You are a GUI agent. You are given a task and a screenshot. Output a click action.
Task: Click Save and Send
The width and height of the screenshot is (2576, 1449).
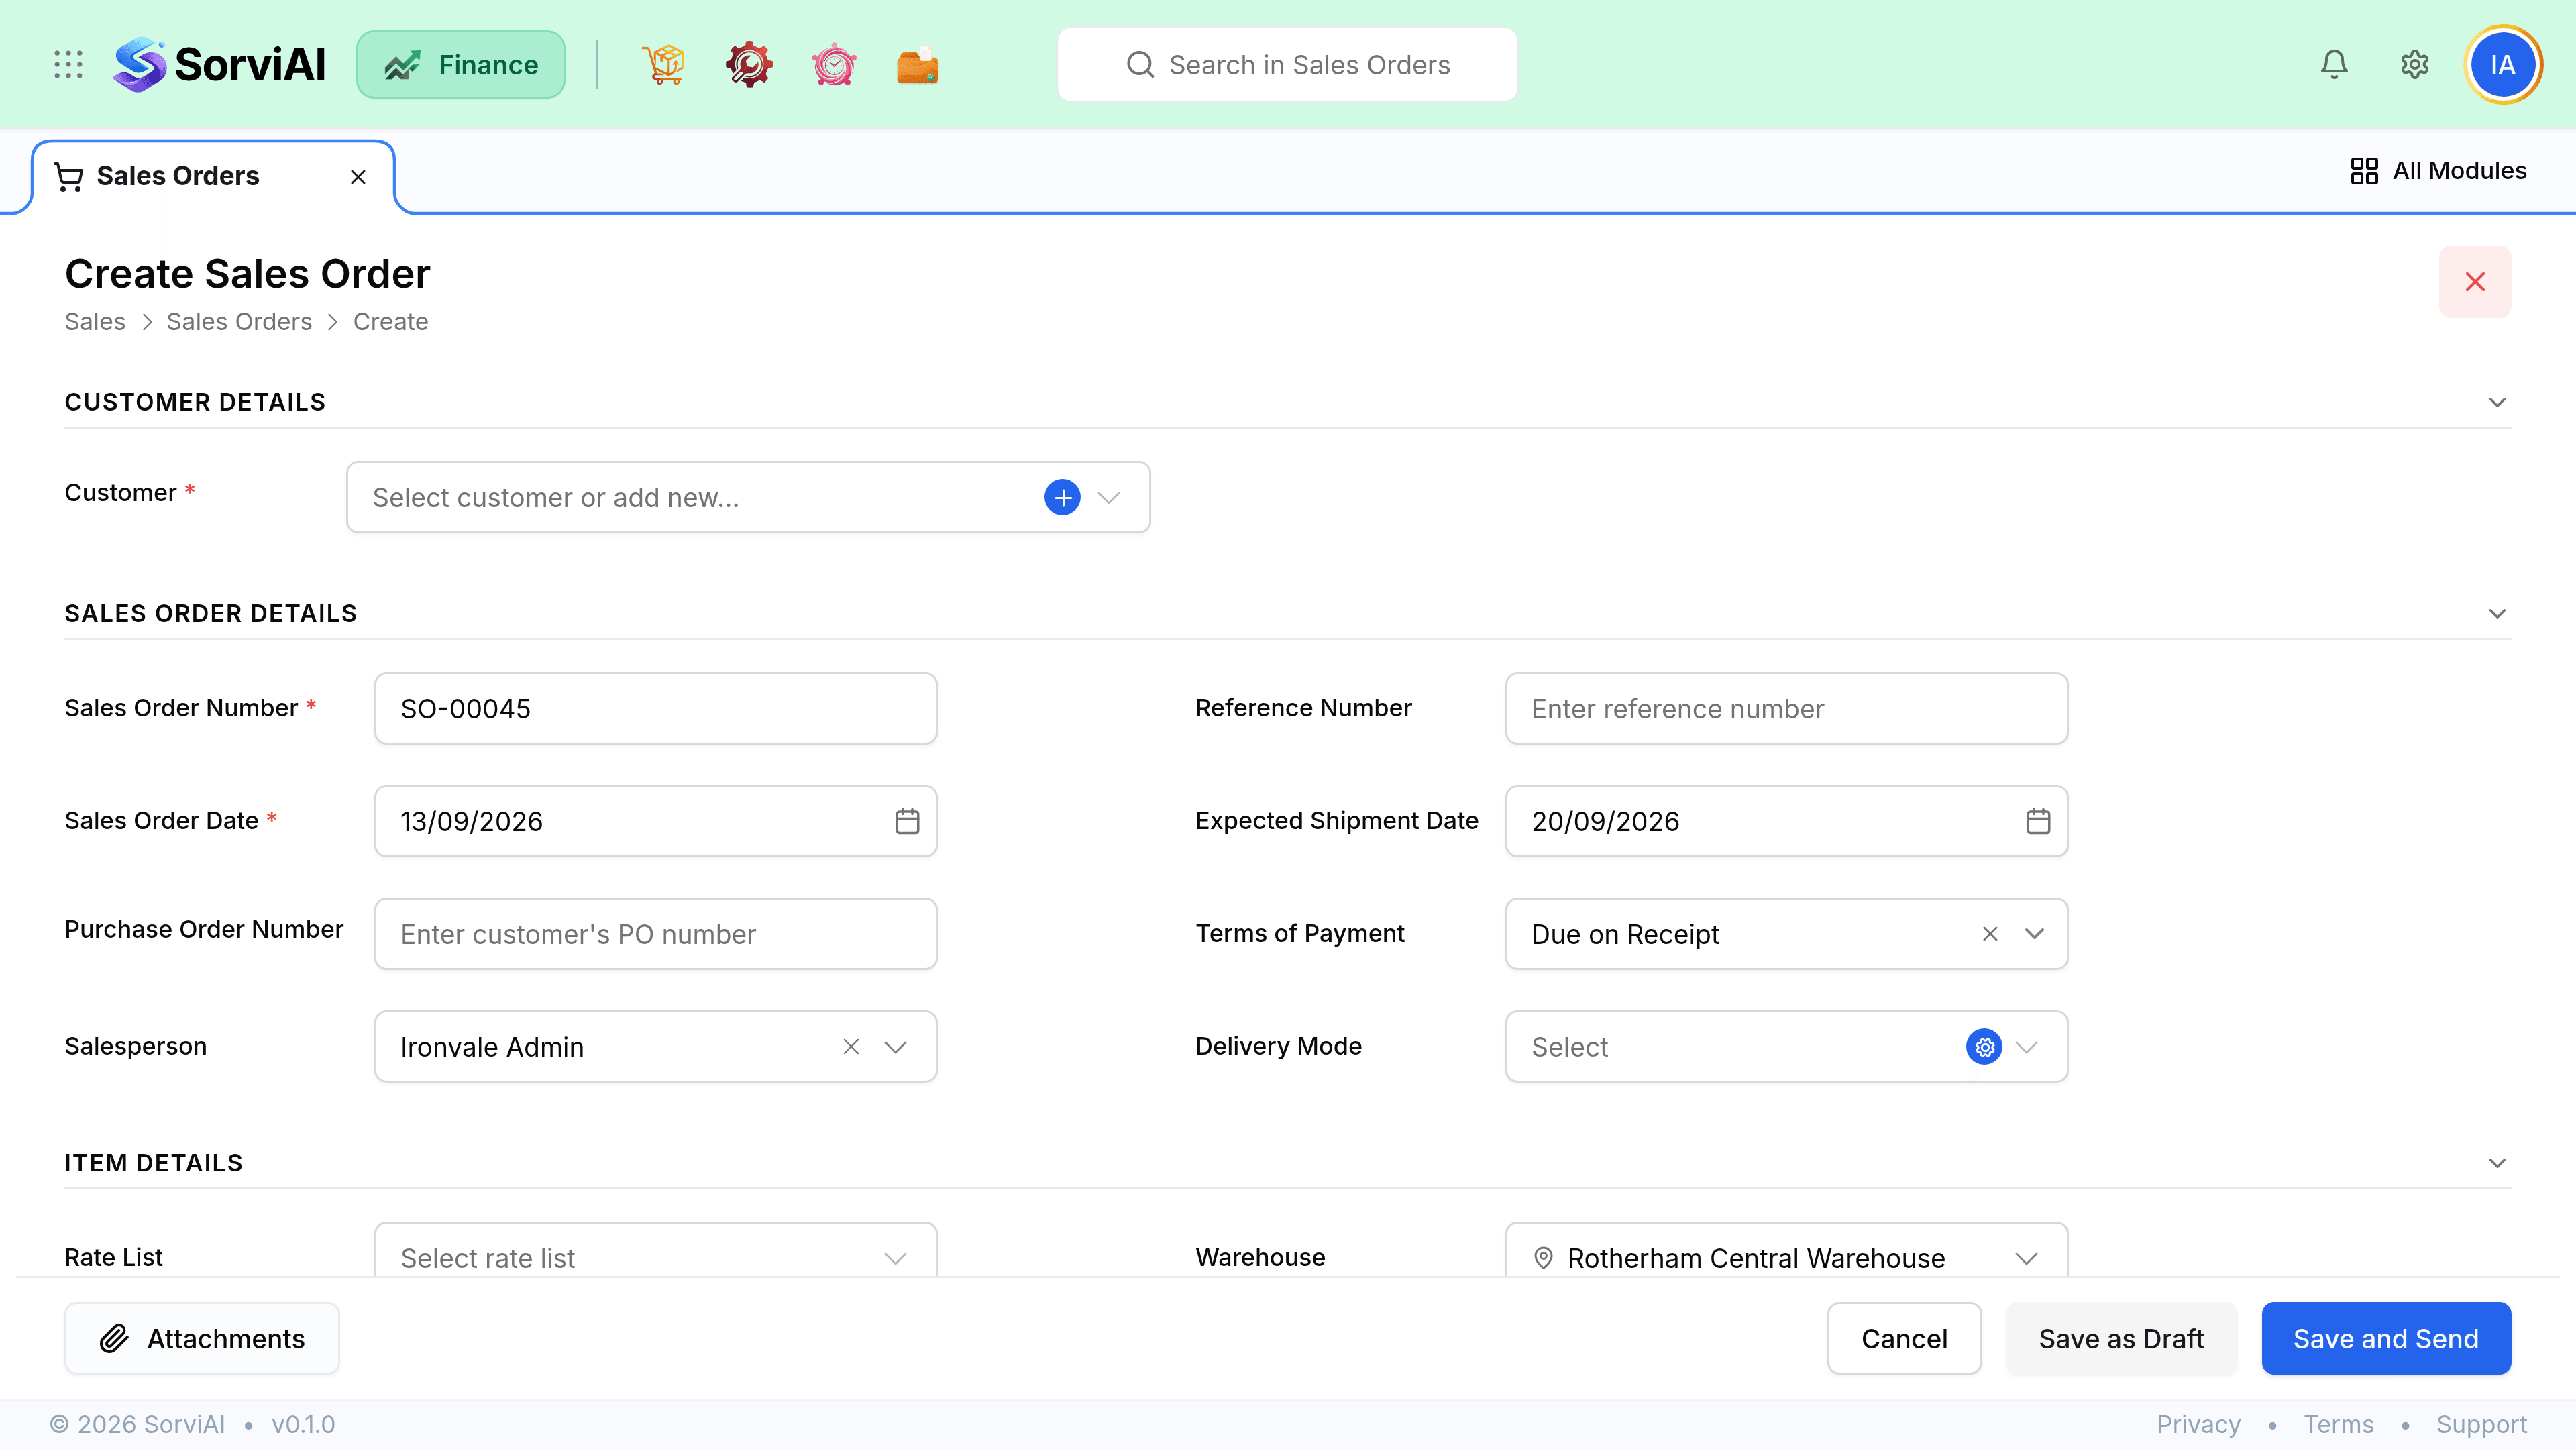[x=2386, y=1339]
